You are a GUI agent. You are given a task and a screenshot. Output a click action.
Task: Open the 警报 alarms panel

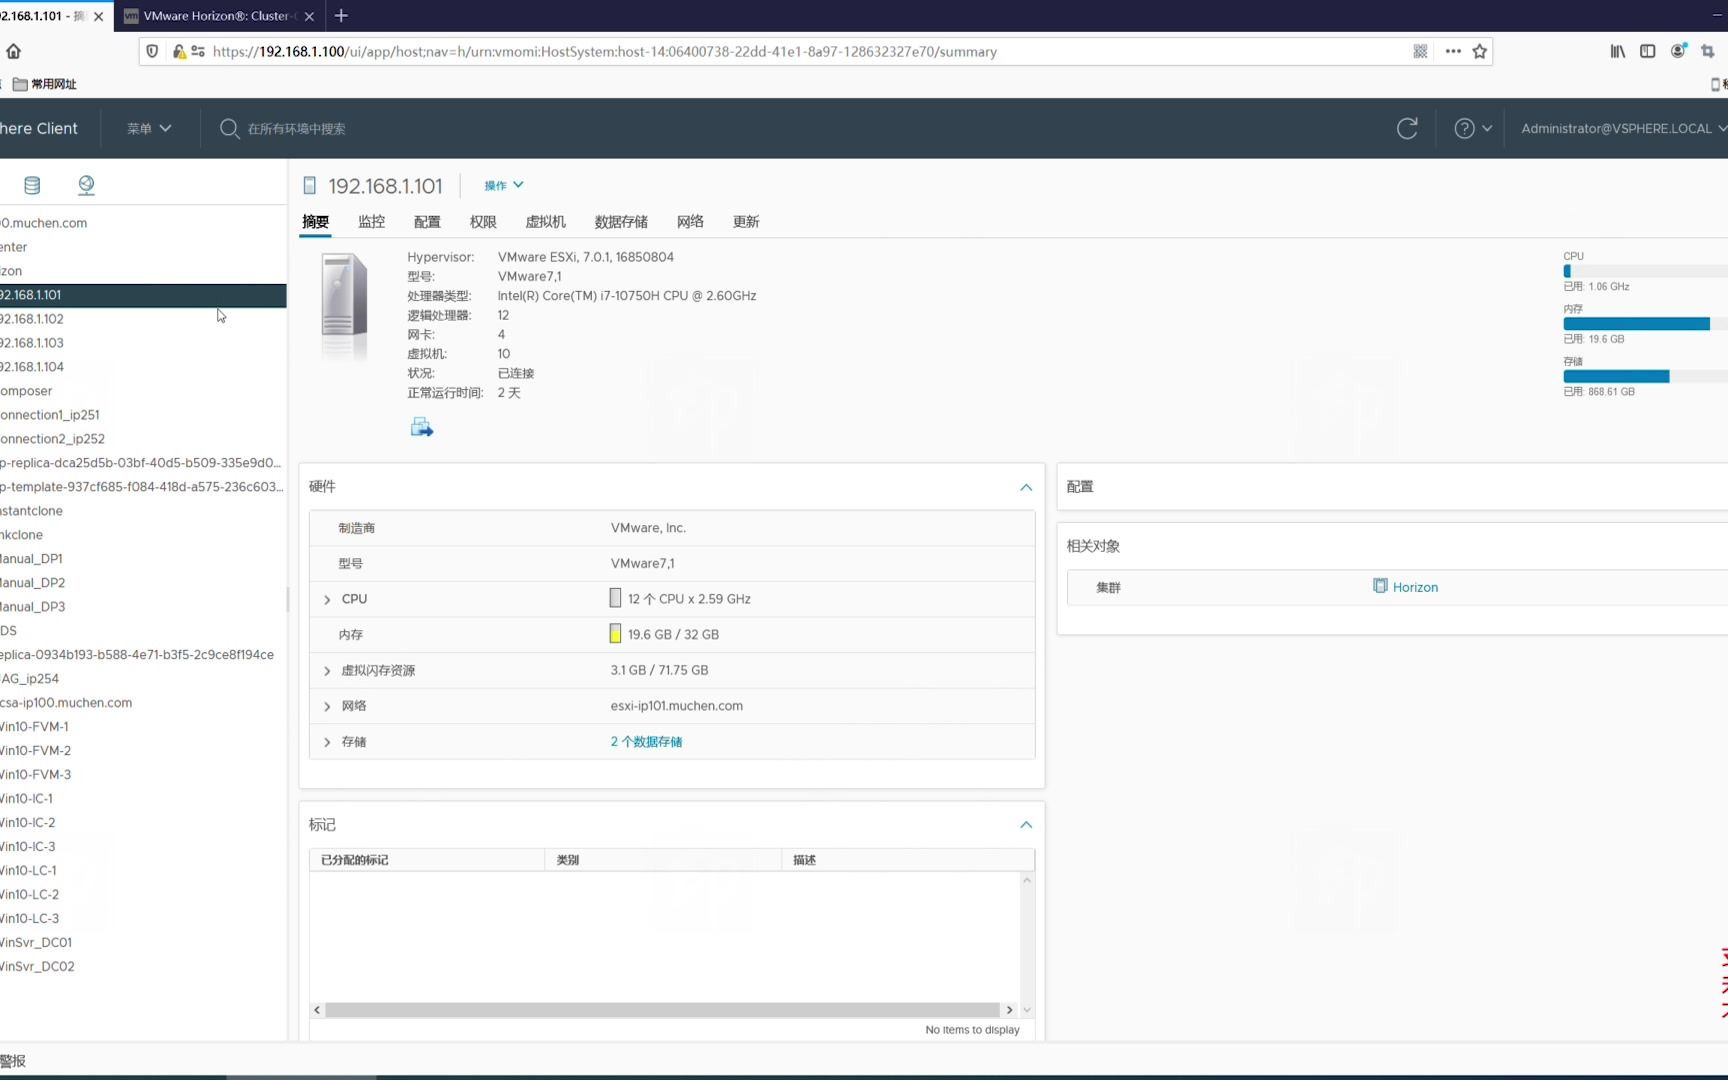click(x=13, y=1061)
